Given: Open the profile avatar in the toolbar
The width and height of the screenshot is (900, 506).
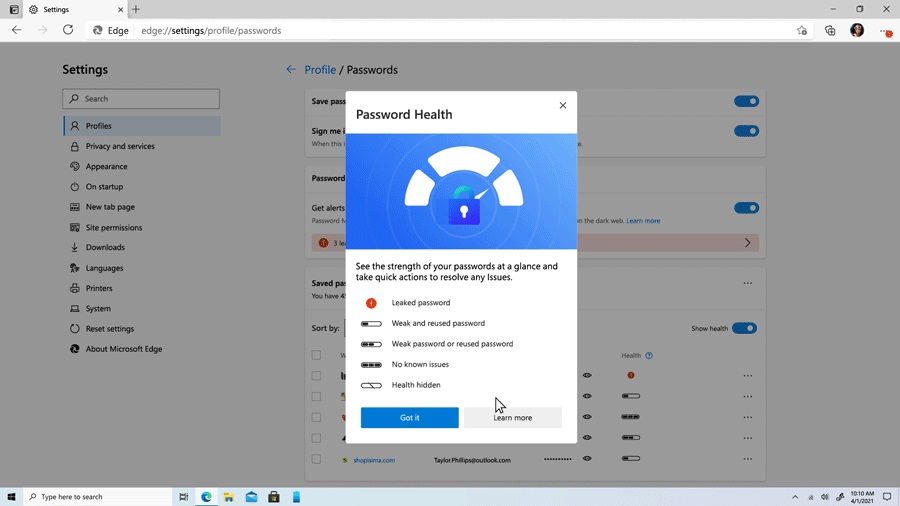Looking at the screenshot, I should (857, 31).
